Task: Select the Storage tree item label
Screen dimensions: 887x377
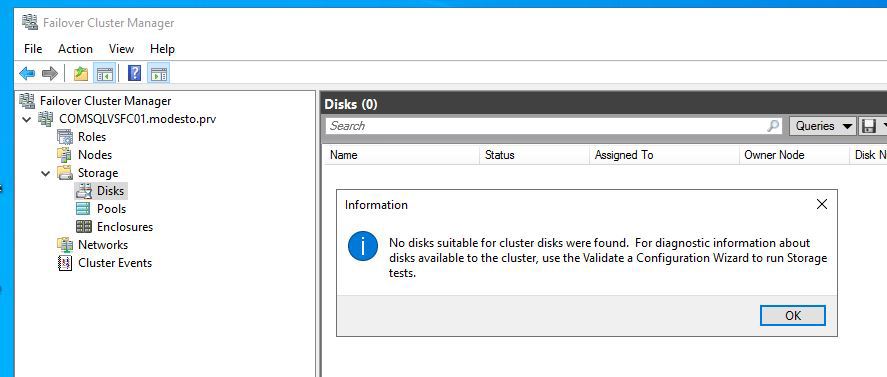Action: click(98, 173)
